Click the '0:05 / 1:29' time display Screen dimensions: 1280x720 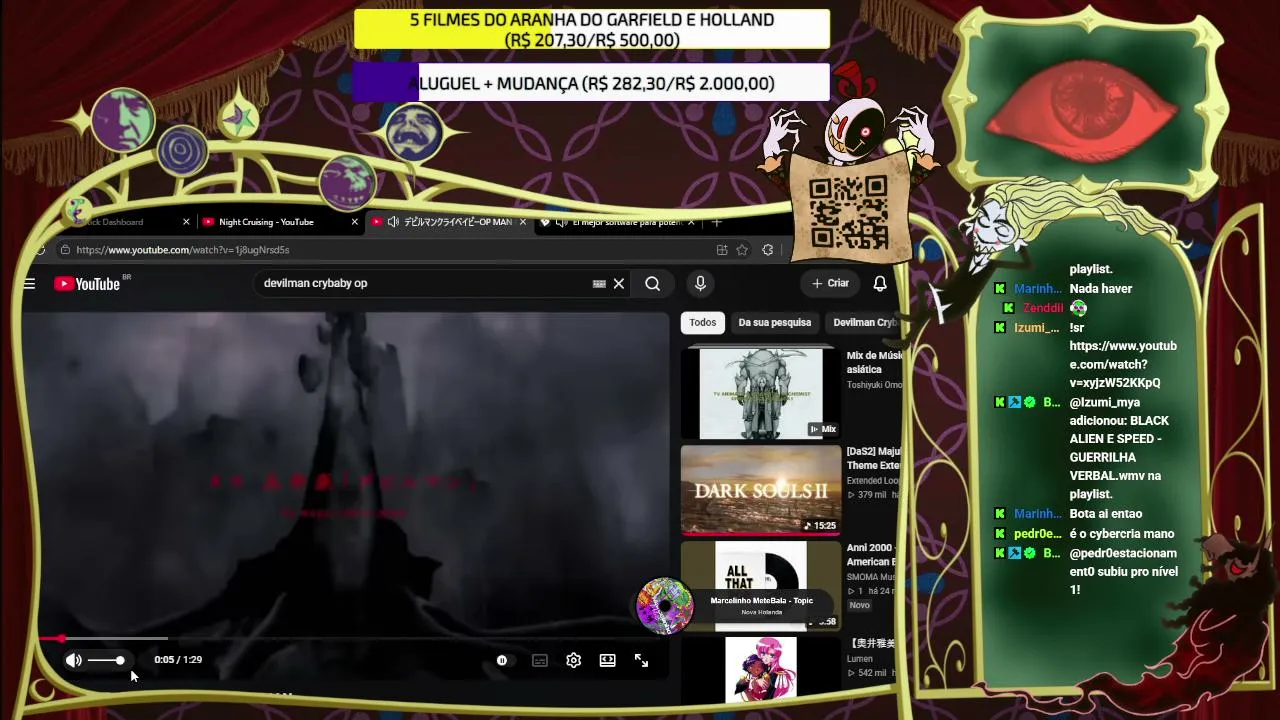pos(178,660)
